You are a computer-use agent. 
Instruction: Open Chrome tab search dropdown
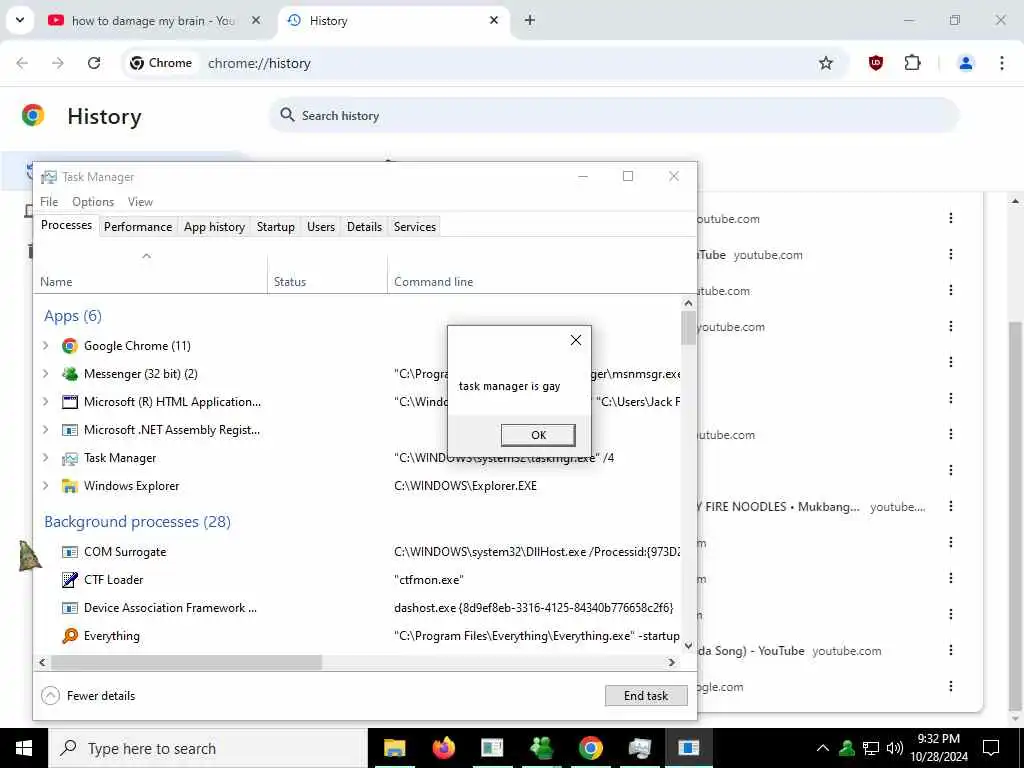click(20, 20)
